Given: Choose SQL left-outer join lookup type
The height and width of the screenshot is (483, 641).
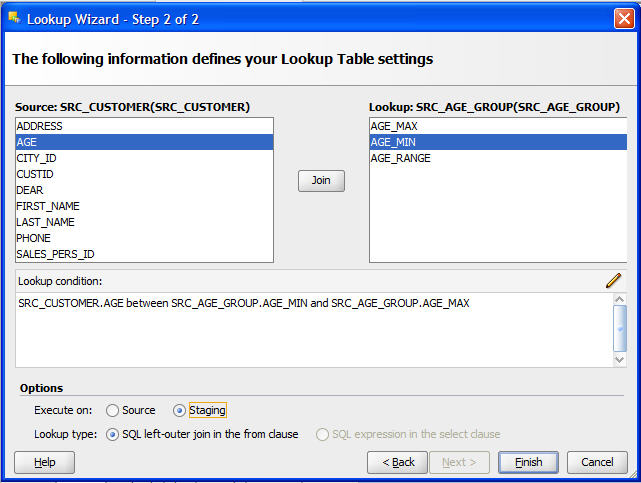Looking at the screenshot, I should (x=112, y=434).
